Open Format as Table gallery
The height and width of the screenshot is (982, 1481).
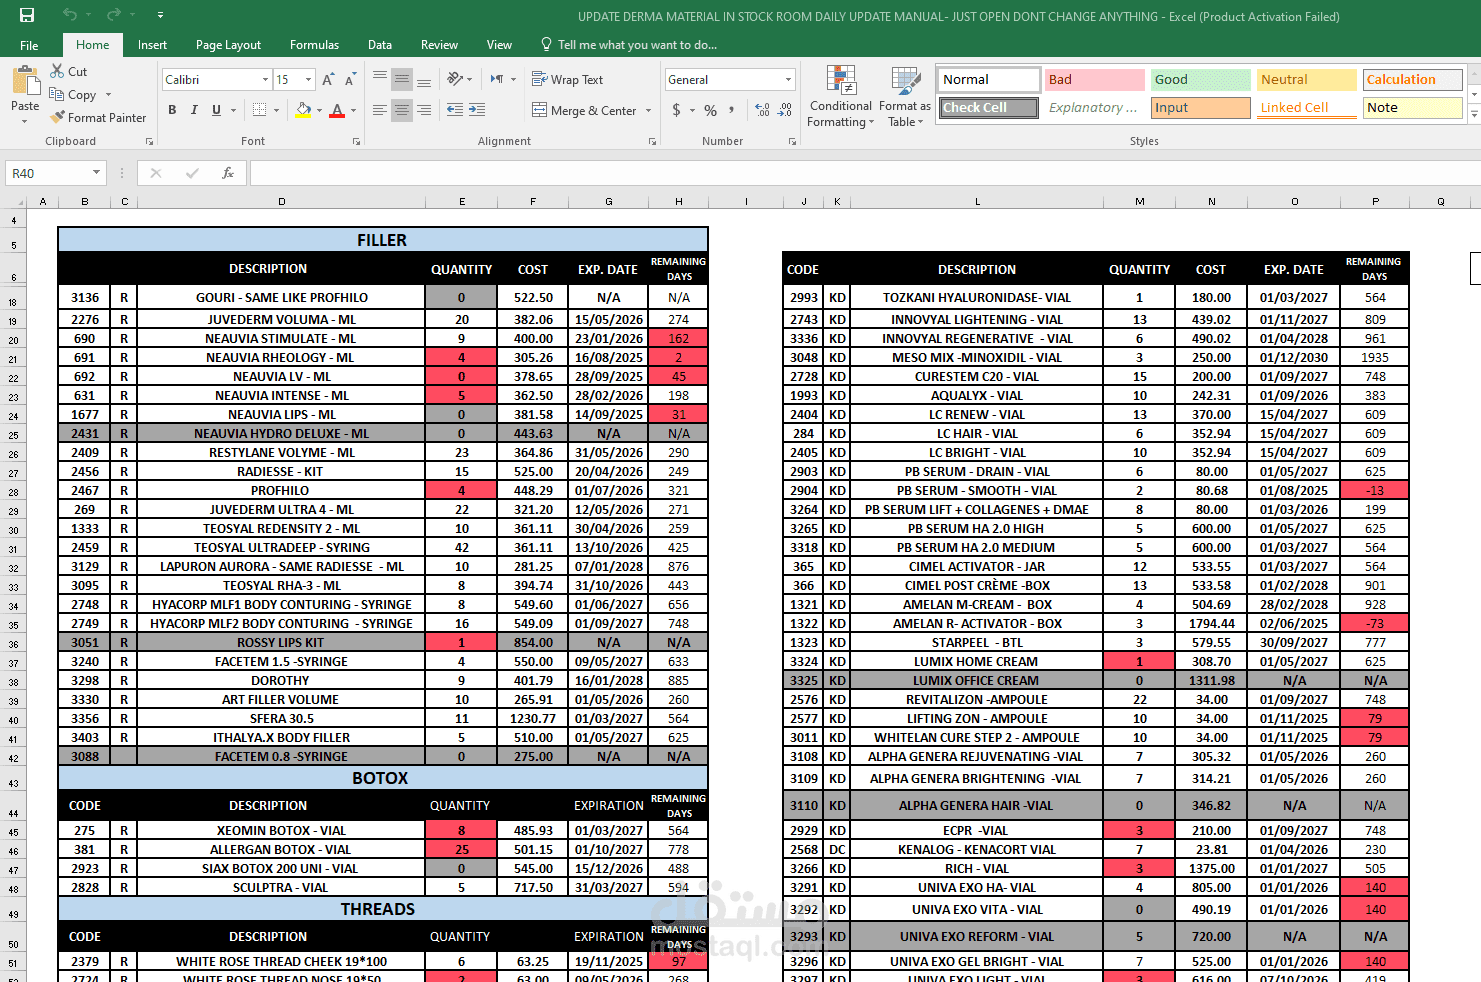pos(905,97)
